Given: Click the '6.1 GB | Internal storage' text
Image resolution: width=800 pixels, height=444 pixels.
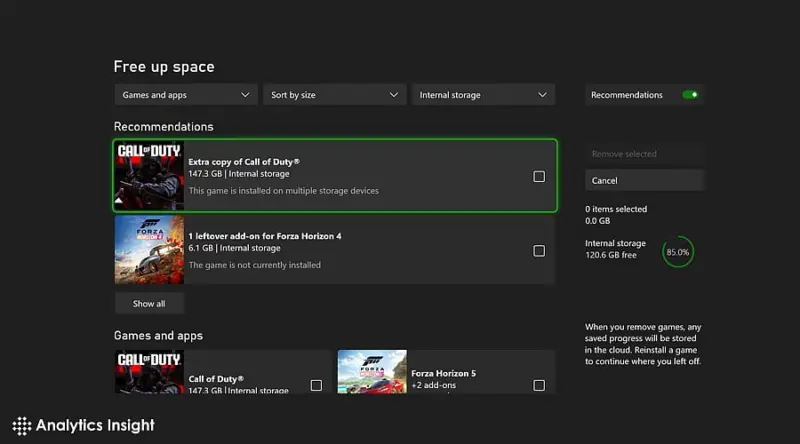Looking at the screenshot, I should (x=234, y=248).
